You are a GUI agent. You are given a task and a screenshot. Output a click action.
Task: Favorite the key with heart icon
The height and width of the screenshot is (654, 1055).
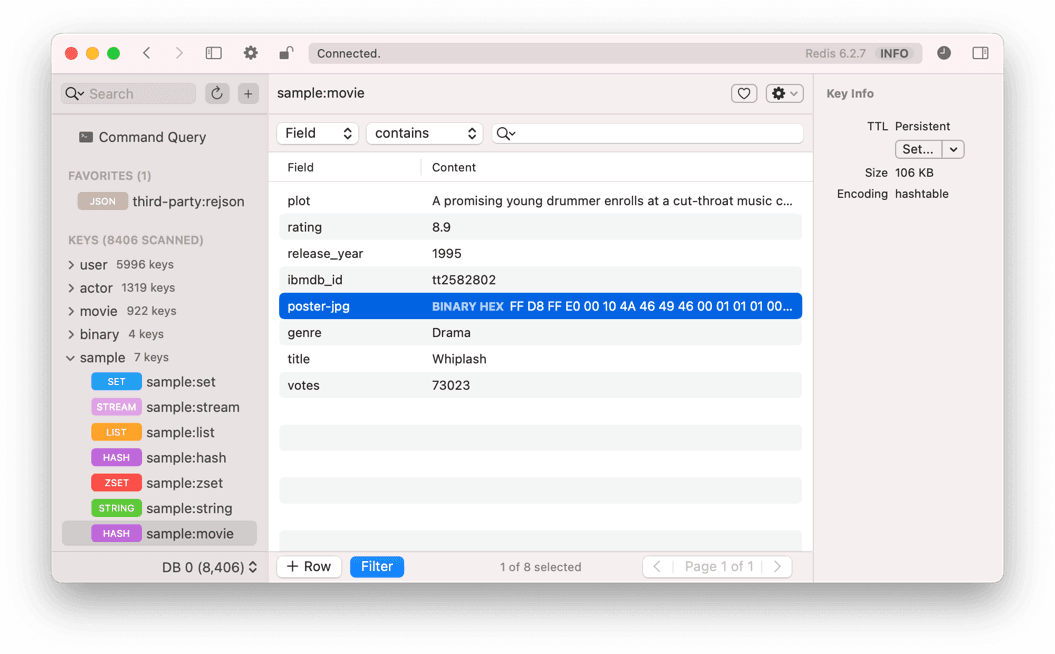tap(744, 93)
